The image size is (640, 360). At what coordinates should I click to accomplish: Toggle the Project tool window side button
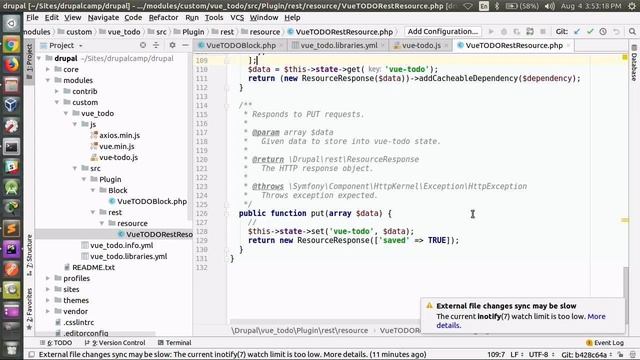(x=29, y=61)
